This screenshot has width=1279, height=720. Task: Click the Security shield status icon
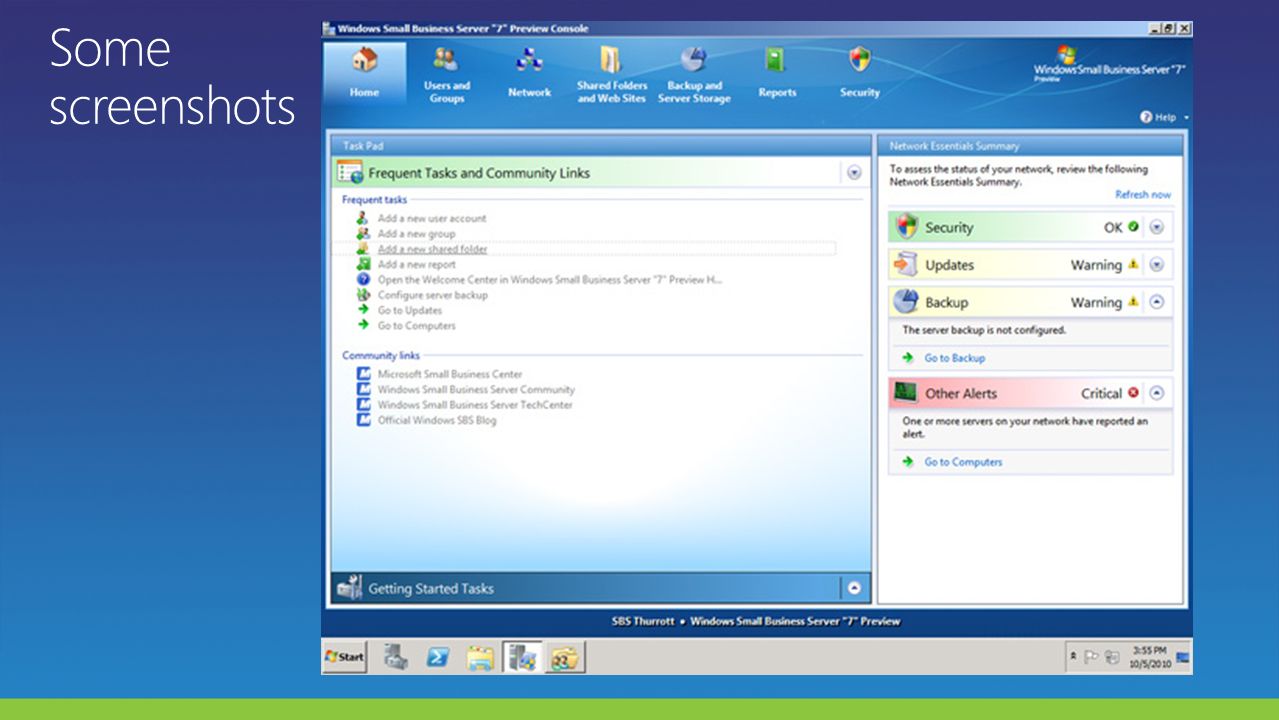tap(906, 227)
